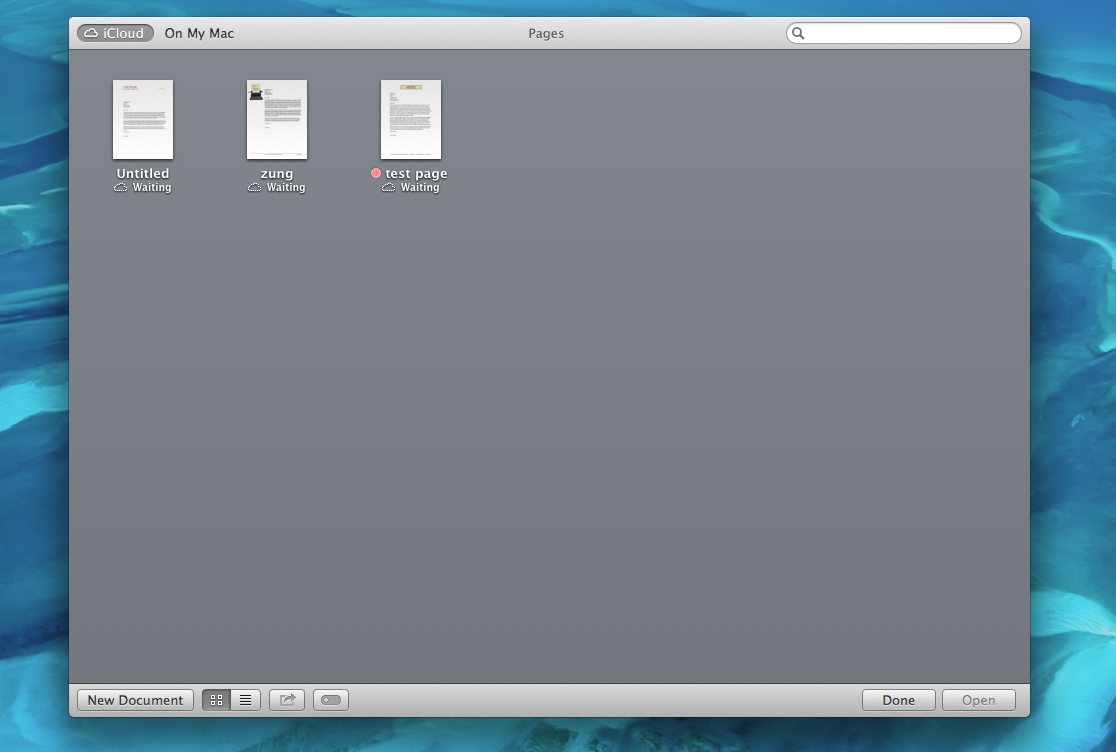
Task: Select the test page document thumbnail
Action: pyautogui.click(x=411, y=120)
